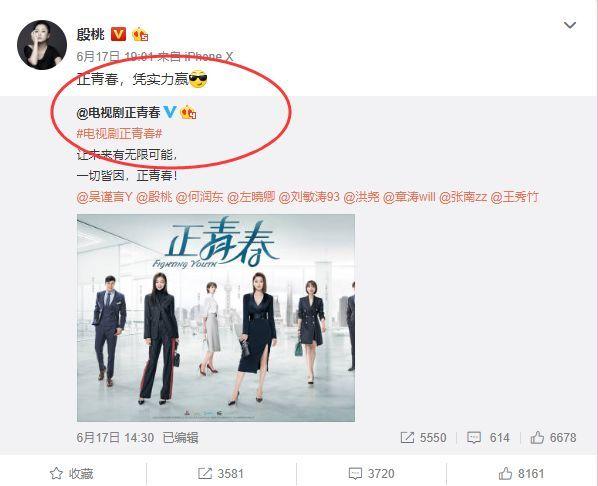
Task: Open the post options chevron menu
Action: 570,25
